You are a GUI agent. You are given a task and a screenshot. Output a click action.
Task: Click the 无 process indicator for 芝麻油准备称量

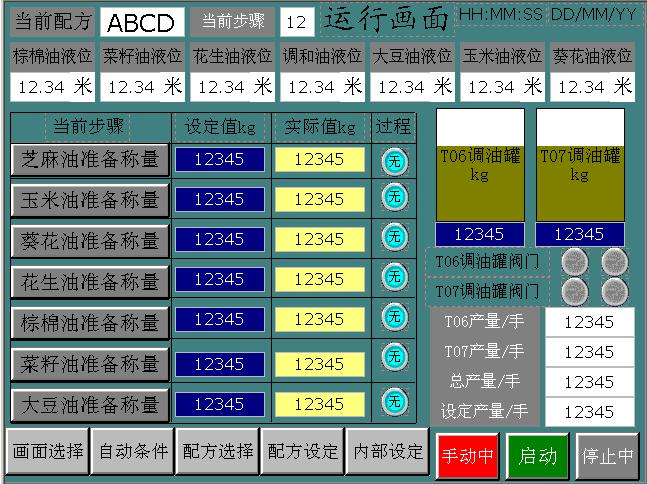click(x=394, y=161)
